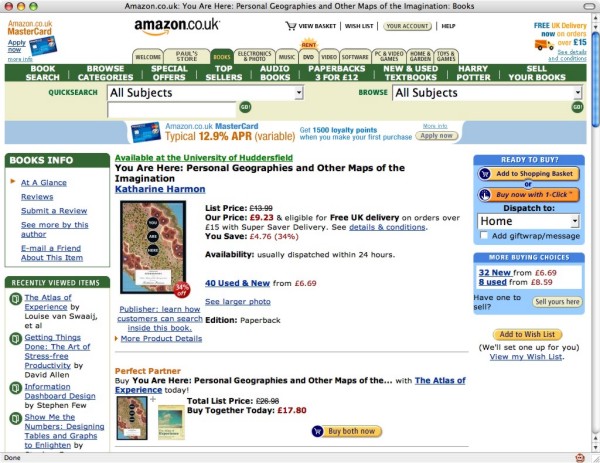Click the free delivery van icon
600x463 pixels.
click(x=543, y=44)
